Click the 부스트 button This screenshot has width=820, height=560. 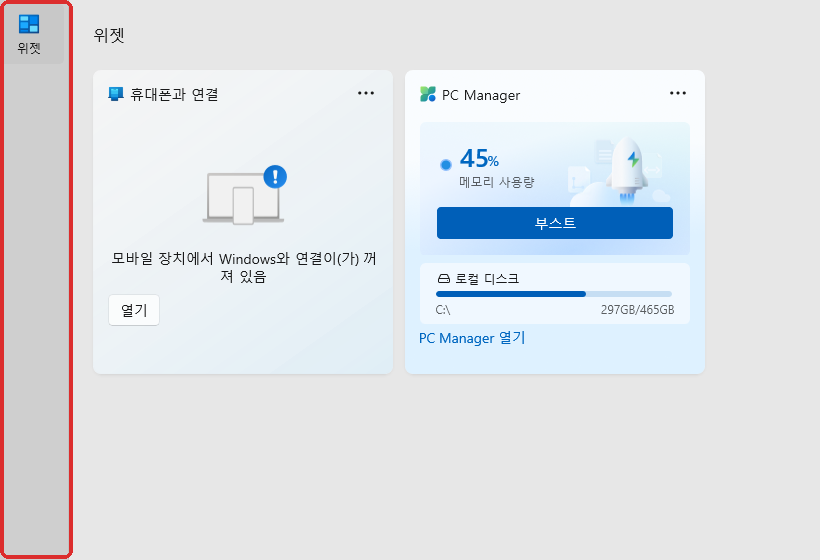(x=555, y=223)
